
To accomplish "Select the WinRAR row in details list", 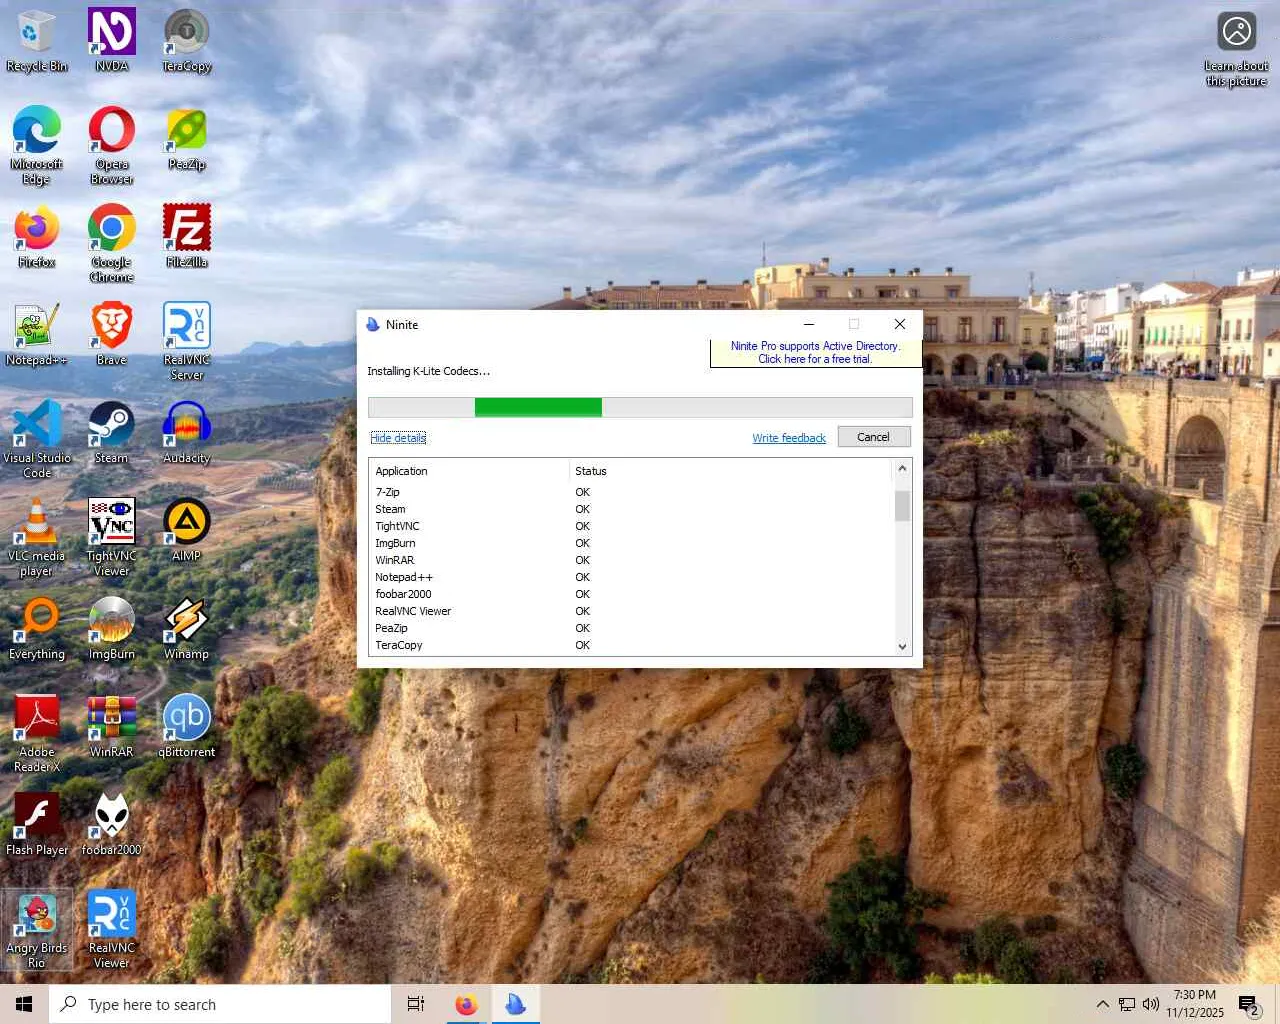I will [630, 560].
